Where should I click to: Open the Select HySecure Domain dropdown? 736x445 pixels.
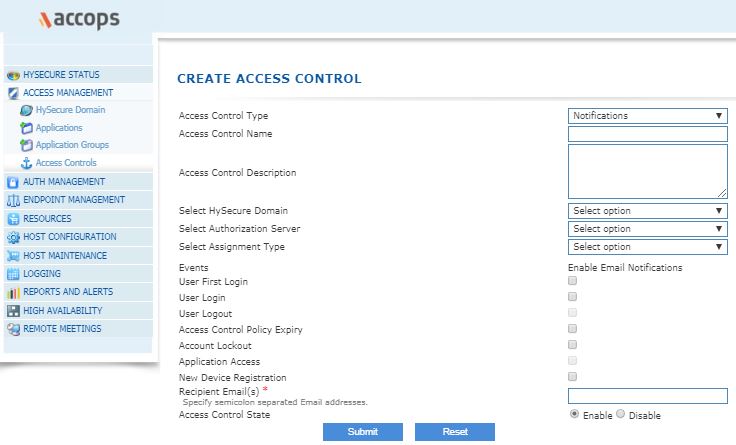pyautogui.click(x=647, y=211)
